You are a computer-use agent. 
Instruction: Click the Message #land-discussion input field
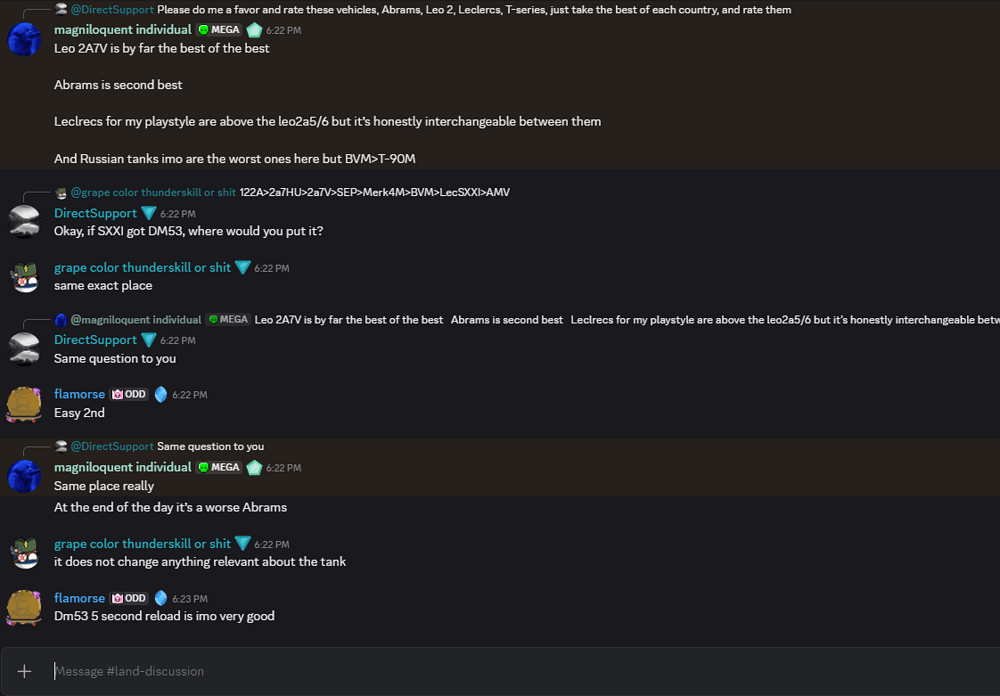point(500,671)
